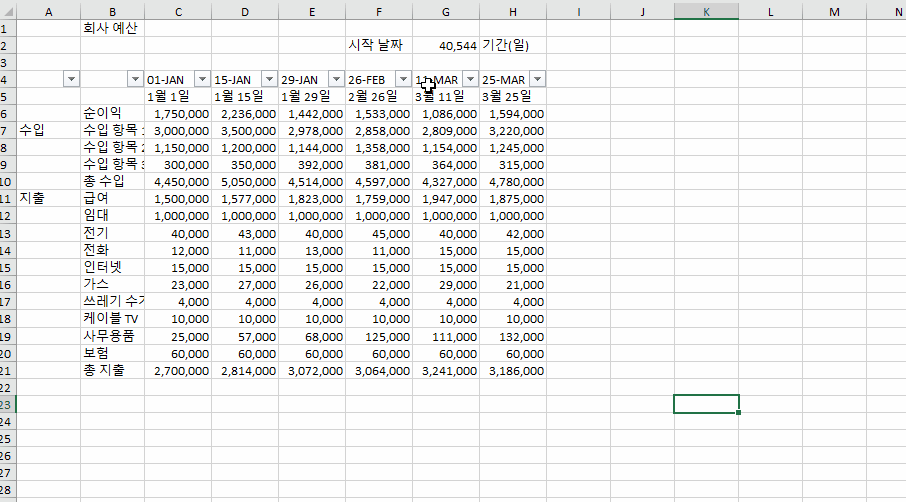Screen dimensions: 906x502
Task: Click the '총 수입' label cell
Action: [x=112, y=182]
